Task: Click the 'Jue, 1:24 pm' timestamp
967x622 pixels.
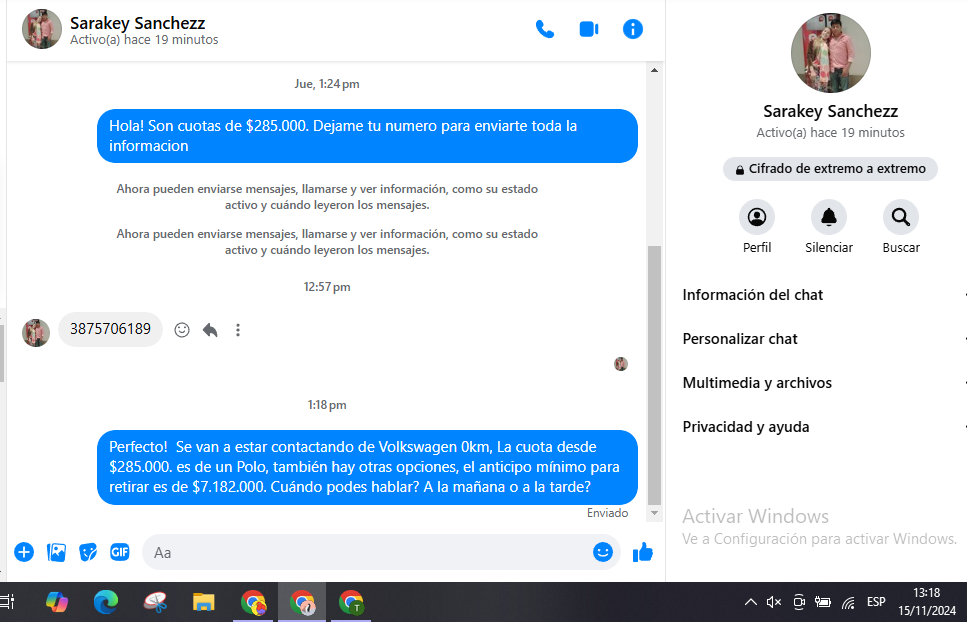Action: [x=327, y=84]
